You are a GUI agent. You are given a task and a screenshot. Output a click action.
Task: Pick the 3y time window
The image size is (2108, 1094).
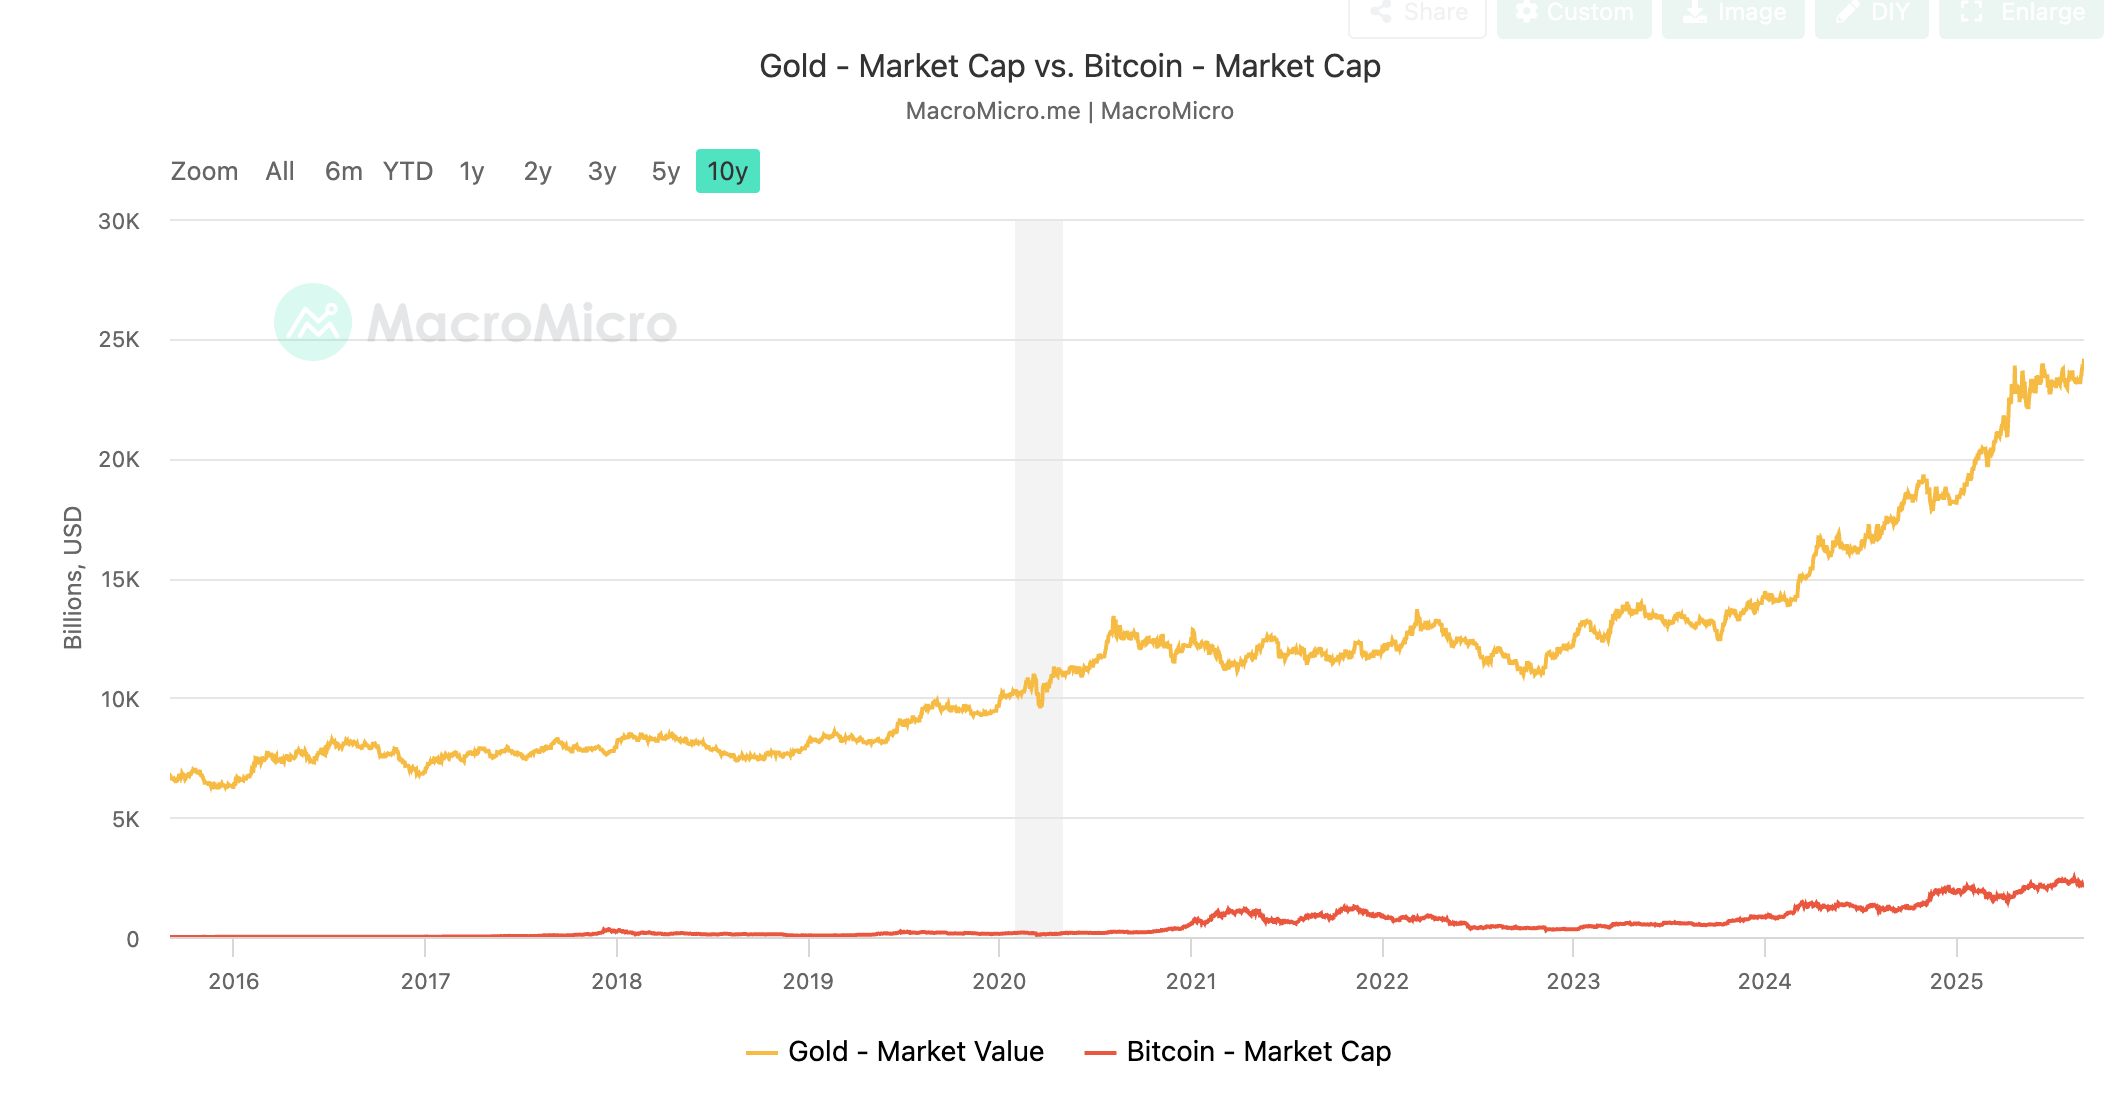[601, 170]
